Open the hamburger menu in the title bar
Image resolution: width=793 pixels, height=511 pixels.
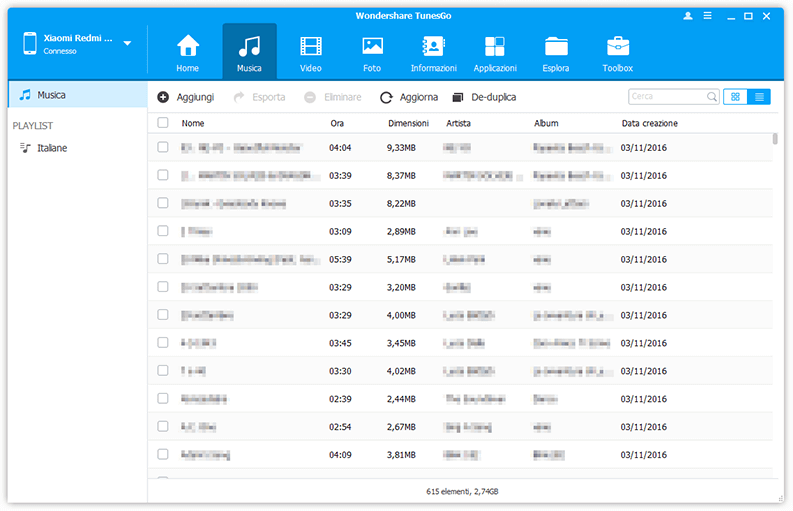tap(708, 16)
